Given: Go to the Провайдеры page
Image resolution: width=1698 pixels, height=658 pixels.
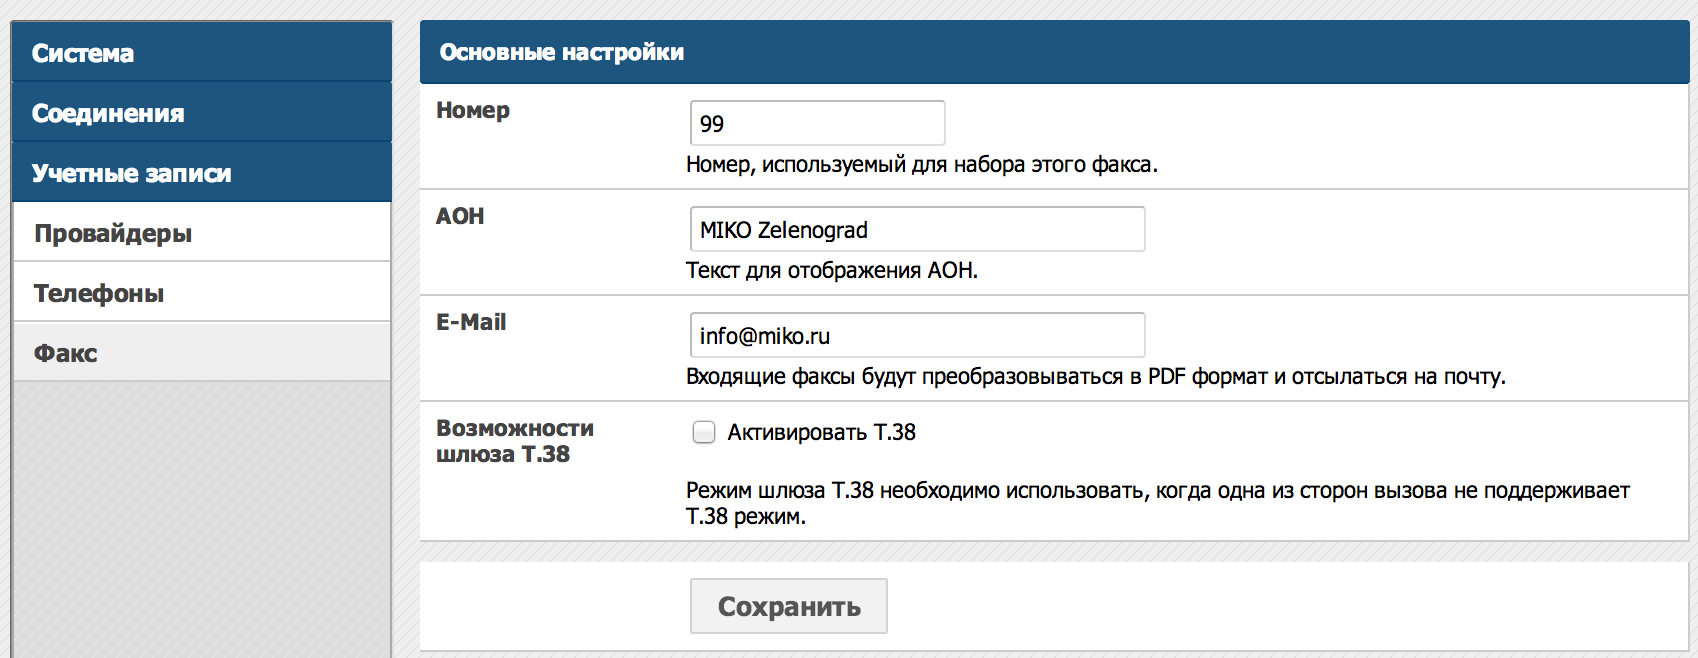Looking at the screenshot, I should pyautogui.click(x=201, y=232).
